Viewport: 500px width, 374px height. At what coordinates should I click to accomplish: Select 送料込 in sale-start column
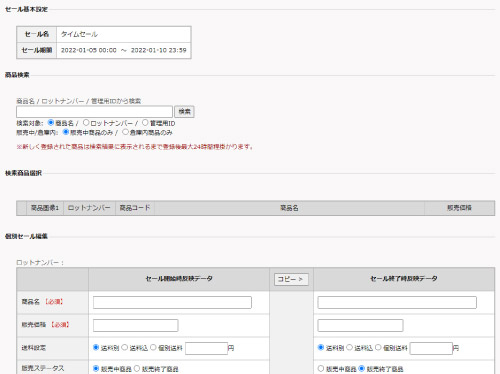(124, 347)
